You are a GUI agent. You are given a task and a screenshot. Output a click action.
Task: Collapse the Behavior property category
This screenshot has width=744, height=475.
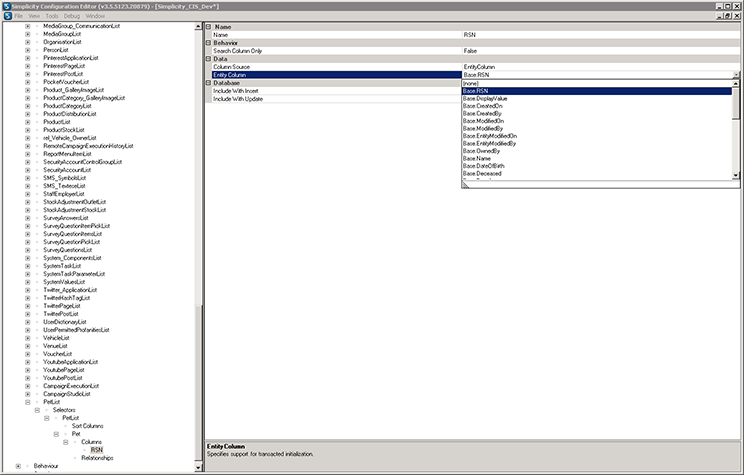208,43
